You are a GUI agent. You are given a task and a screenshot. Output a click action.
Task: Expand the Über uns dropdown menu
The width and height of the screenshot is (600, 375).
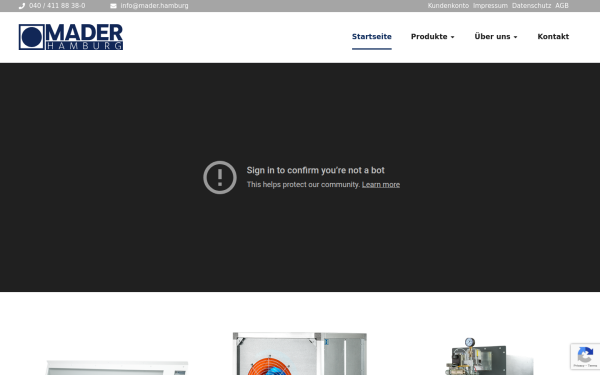tap(496, 37)
